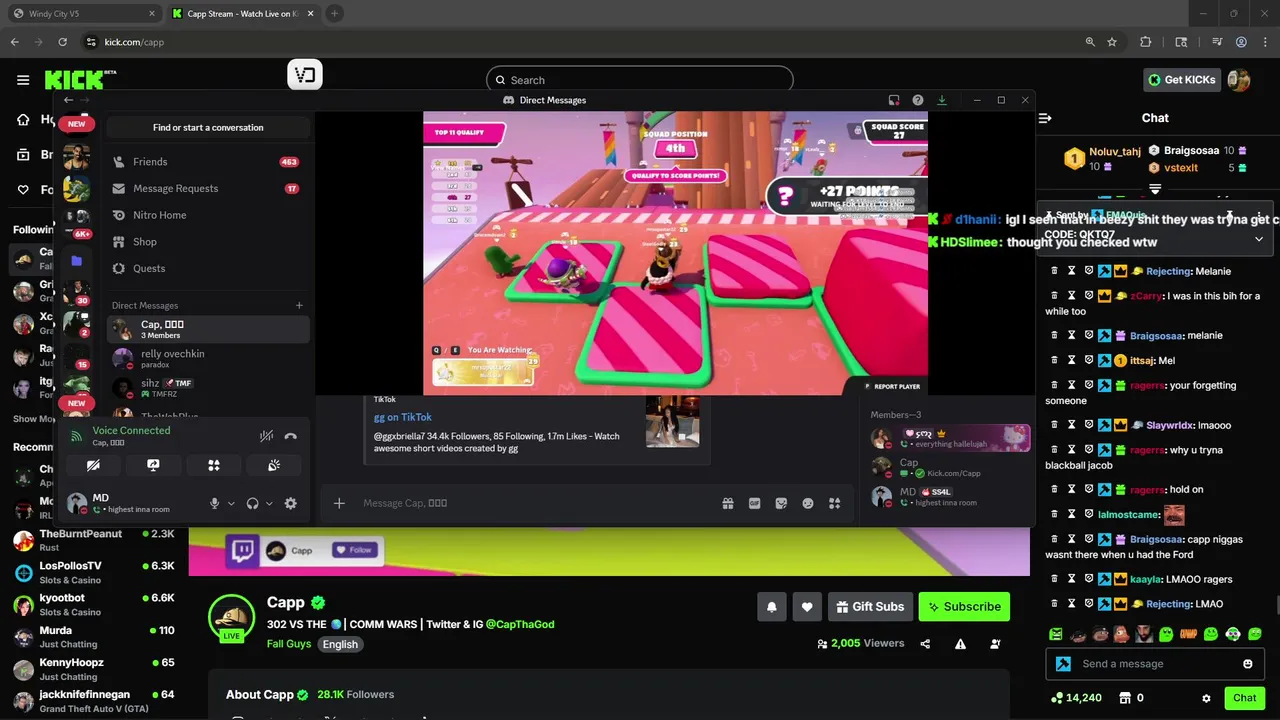Open Shop in Discord sidebar
Image resolution: width=1280 pixels, height=720 pixels.
(207, 241)
